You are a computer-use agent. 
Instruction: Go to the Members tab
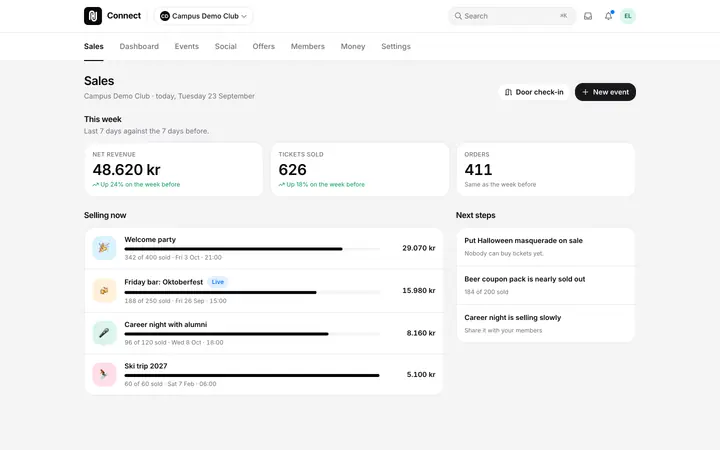308,46
